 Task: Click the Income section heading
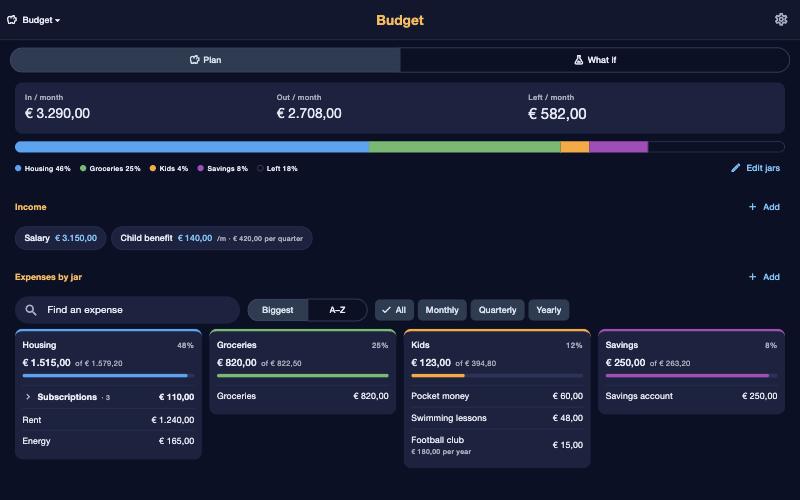coord(31,207)
